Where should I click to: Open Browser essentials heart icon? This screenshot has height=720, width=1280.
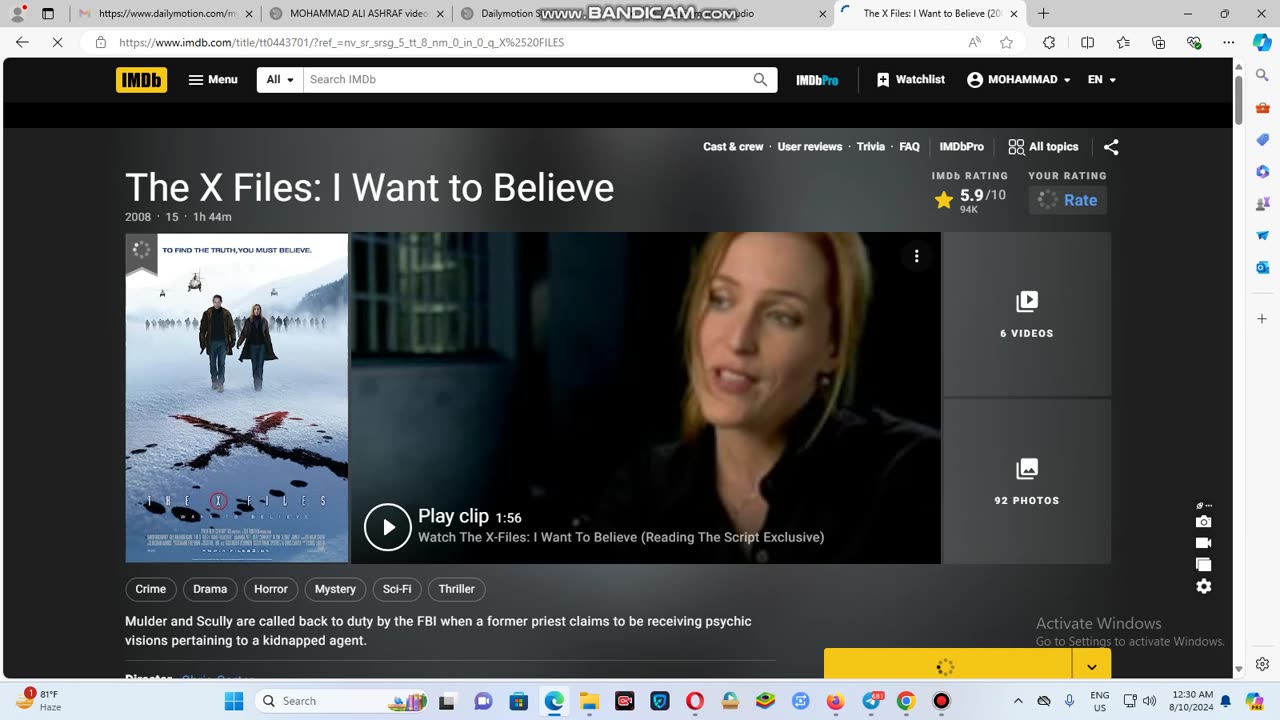point(1194,43)
